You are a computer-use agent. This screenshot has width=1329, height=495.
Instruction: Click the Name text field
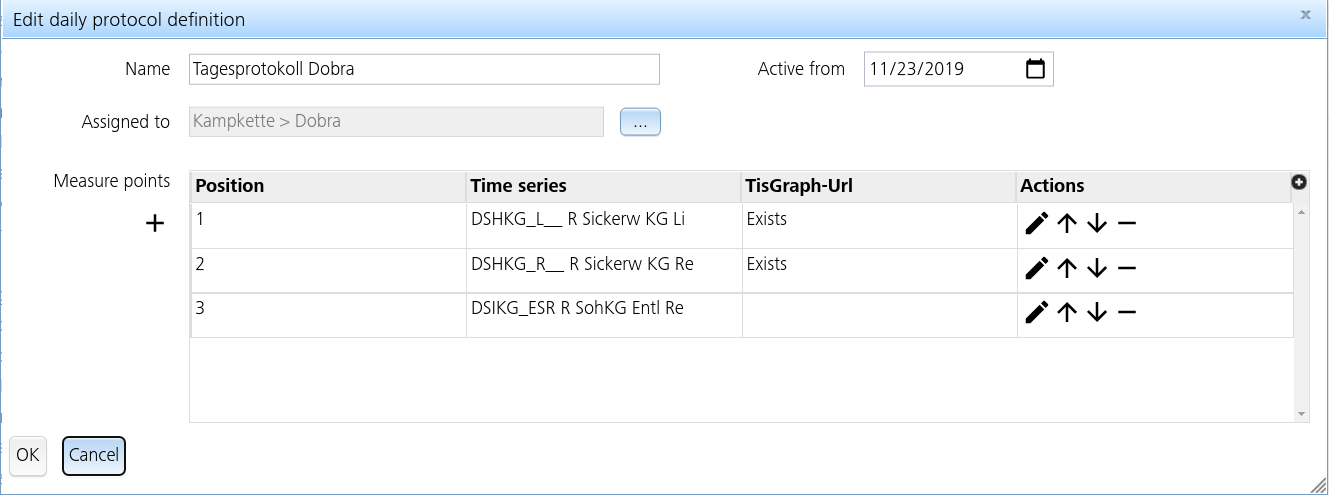point(424,69)
